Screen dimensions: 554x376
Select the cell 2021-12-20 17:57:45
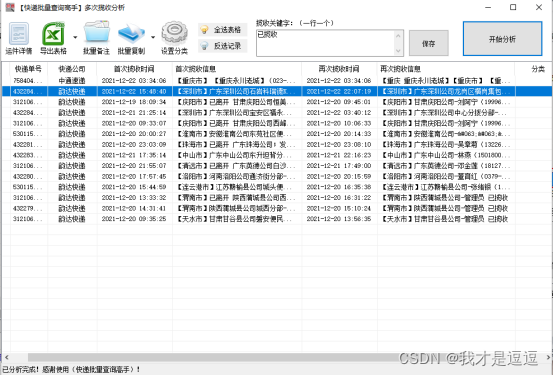134,176
